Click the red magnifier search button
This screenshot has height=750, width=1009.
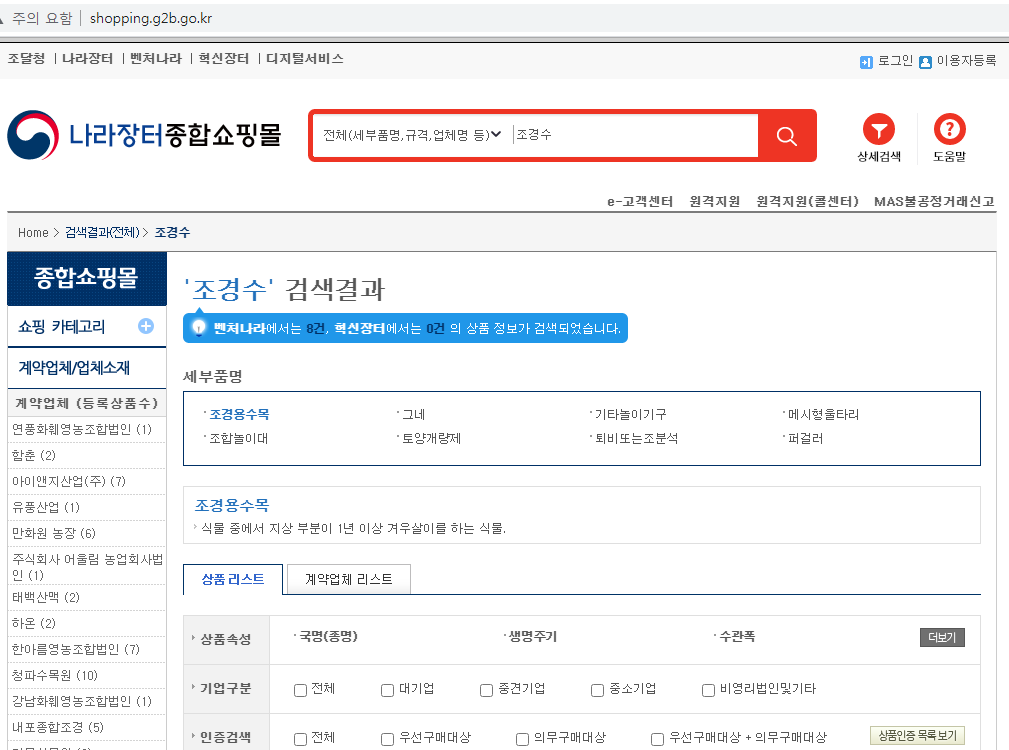[x=786, y=136]
